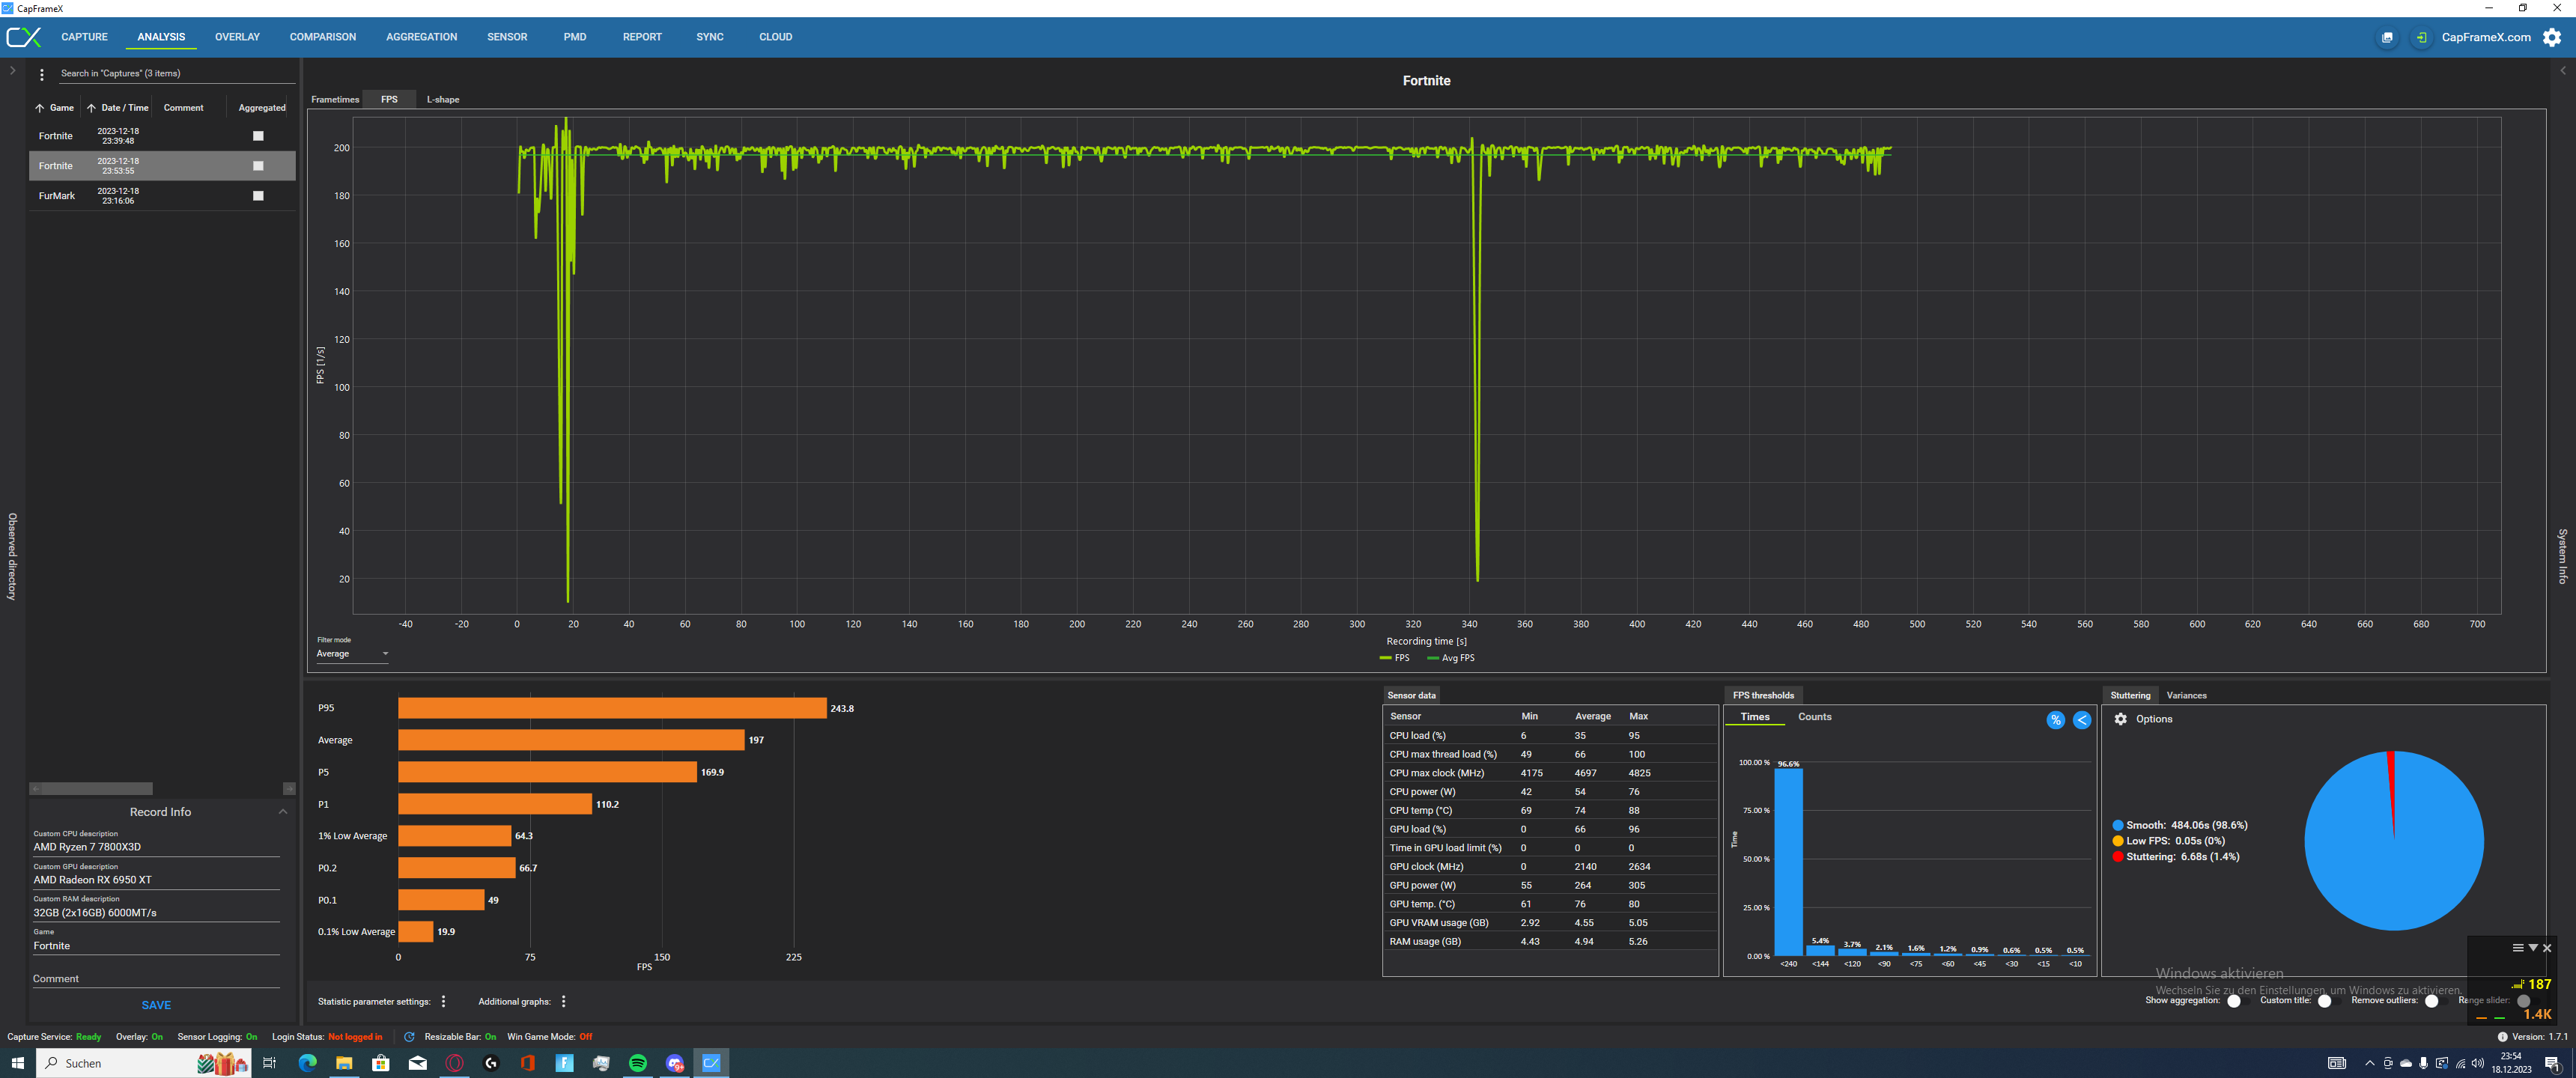The width and height of the screenshot is (2576, 1078).
Task: Click the percent toggle icon in FPS thresholds
Action: (2055, 720)
